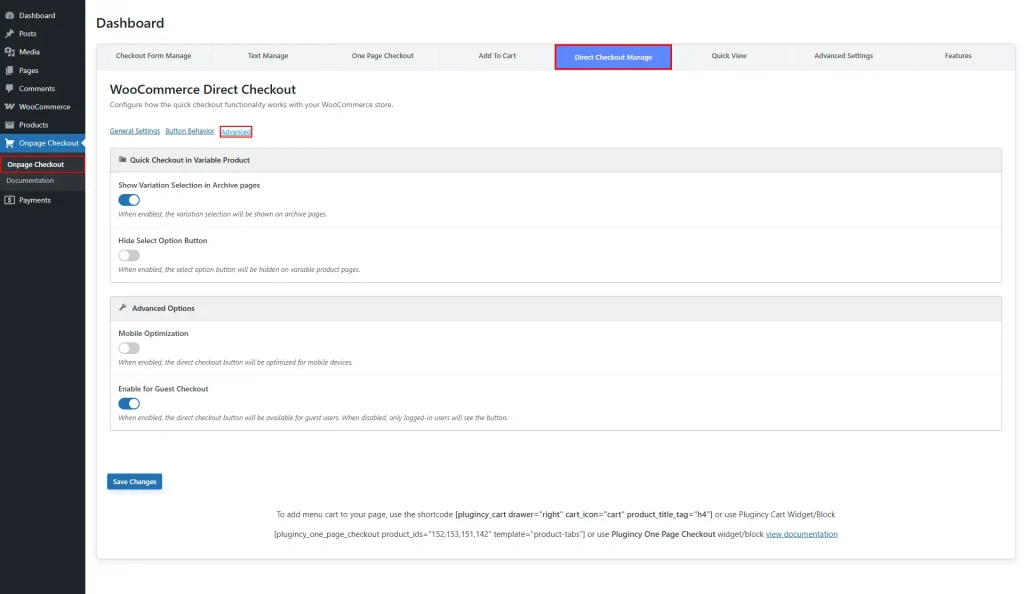Click the Media icon in sidebar
Screen dimensions: 1024x594
pos(9,52)
